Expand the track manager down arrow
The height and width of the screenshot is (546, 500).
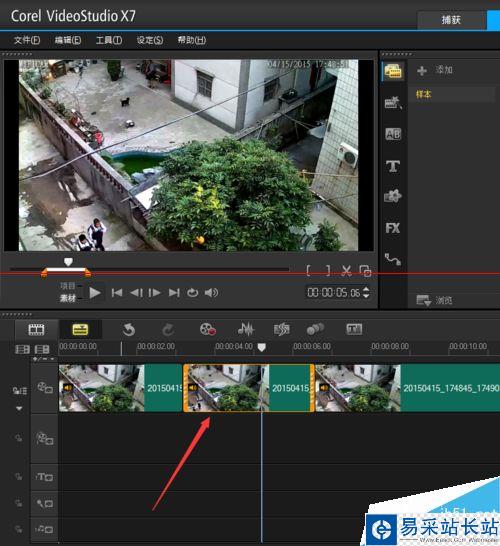[x=19, y=408]
